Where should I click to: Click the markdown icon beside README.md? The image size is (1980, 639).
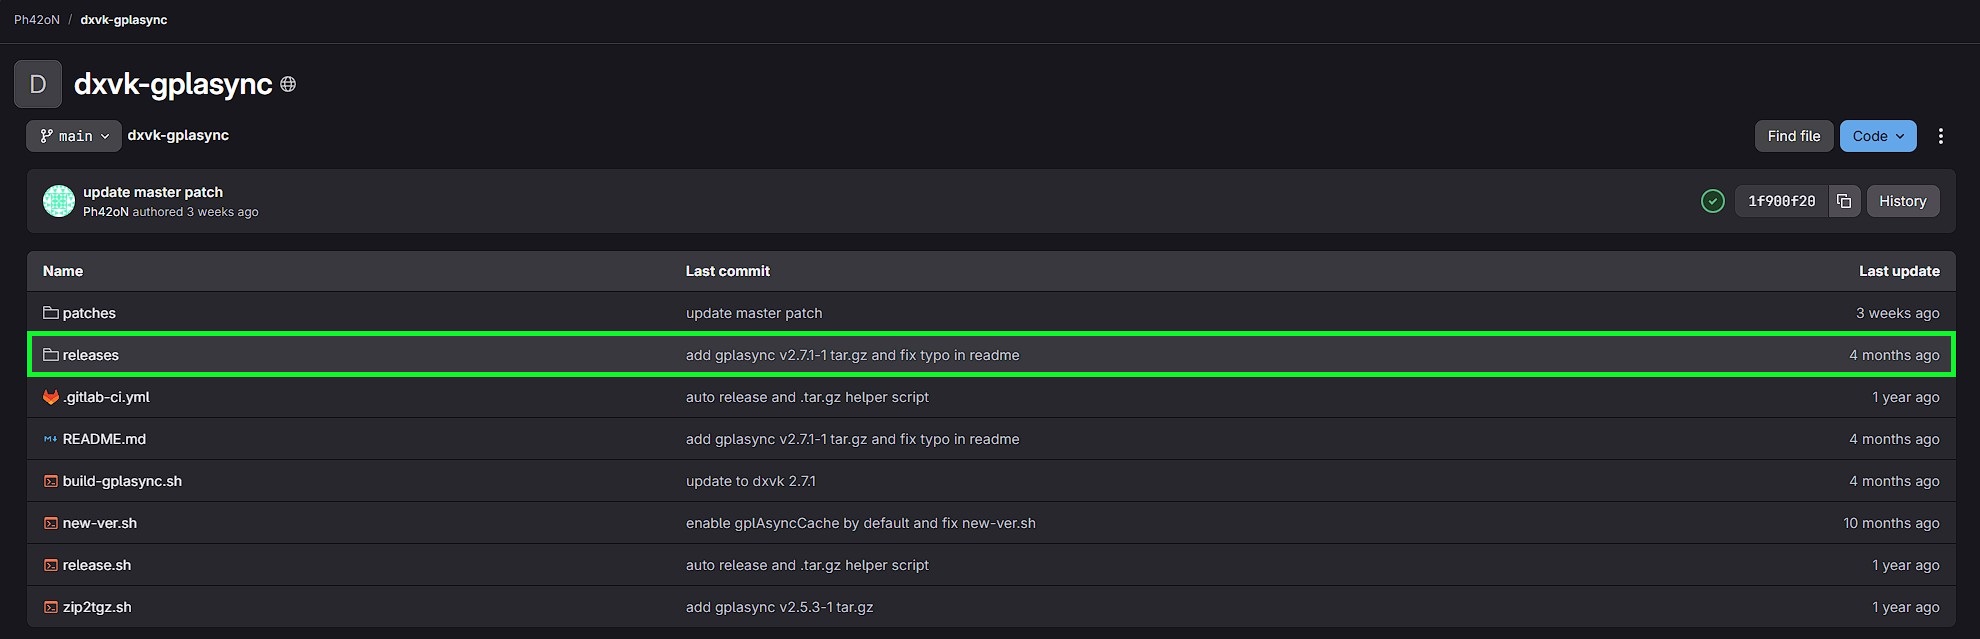[50, 439]
